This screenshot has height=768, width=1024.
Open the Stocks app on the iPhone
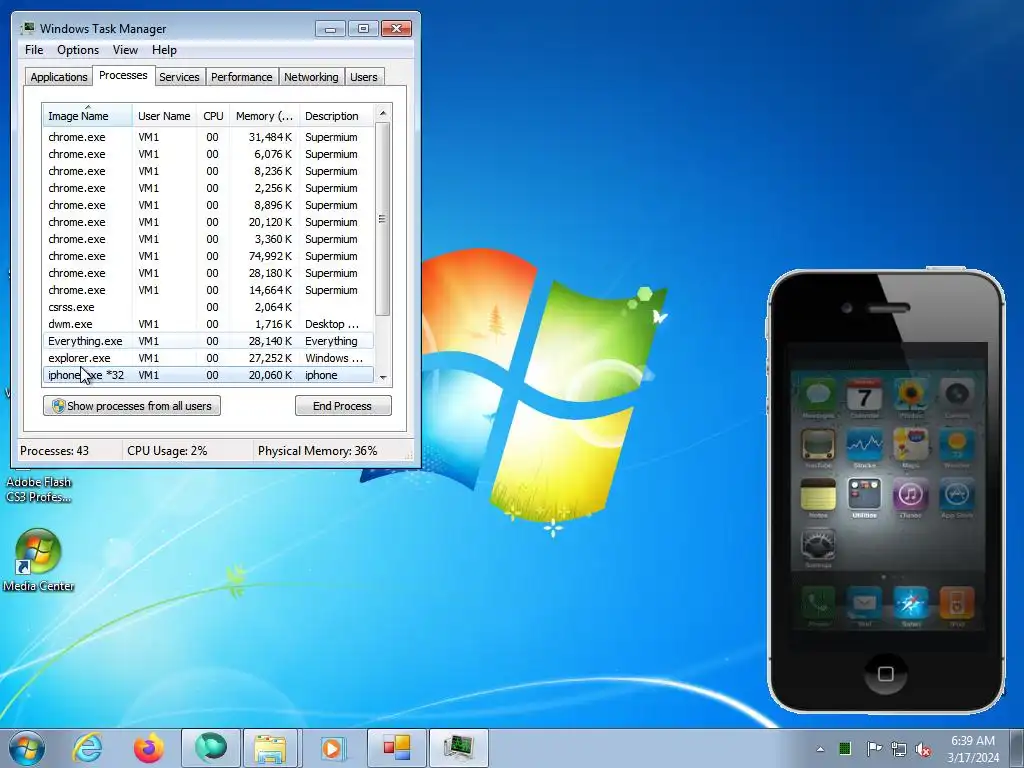[x=865, y=445]
